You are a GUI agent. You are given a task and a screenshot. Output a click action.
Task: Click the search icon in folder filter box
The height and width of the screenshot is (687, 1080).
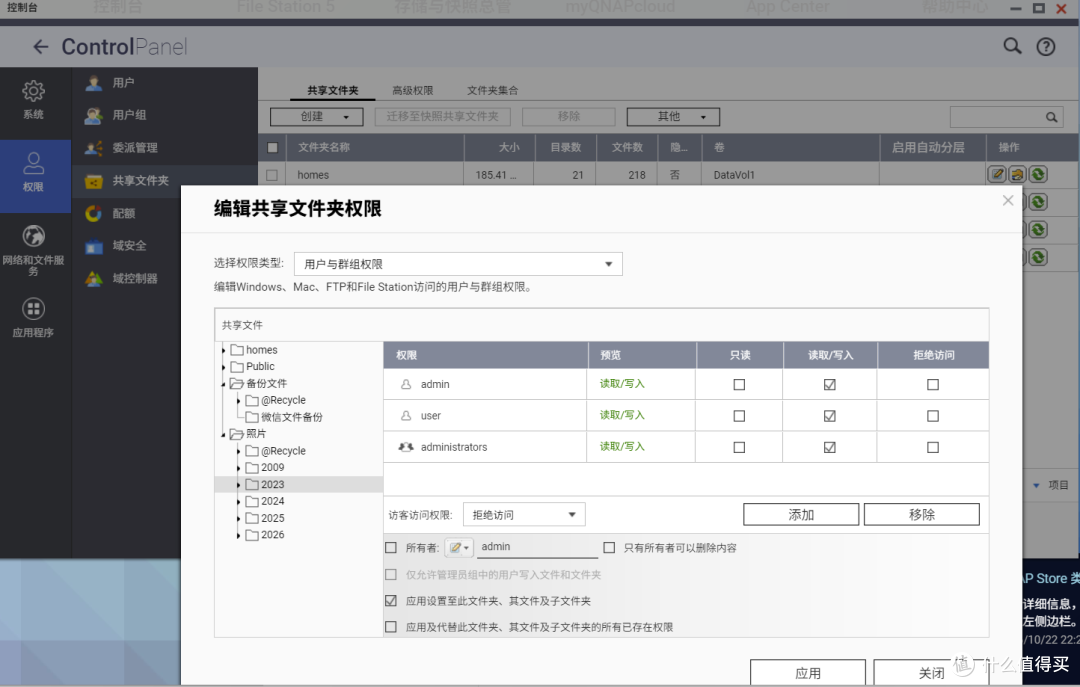click(x=1051, y=117)
